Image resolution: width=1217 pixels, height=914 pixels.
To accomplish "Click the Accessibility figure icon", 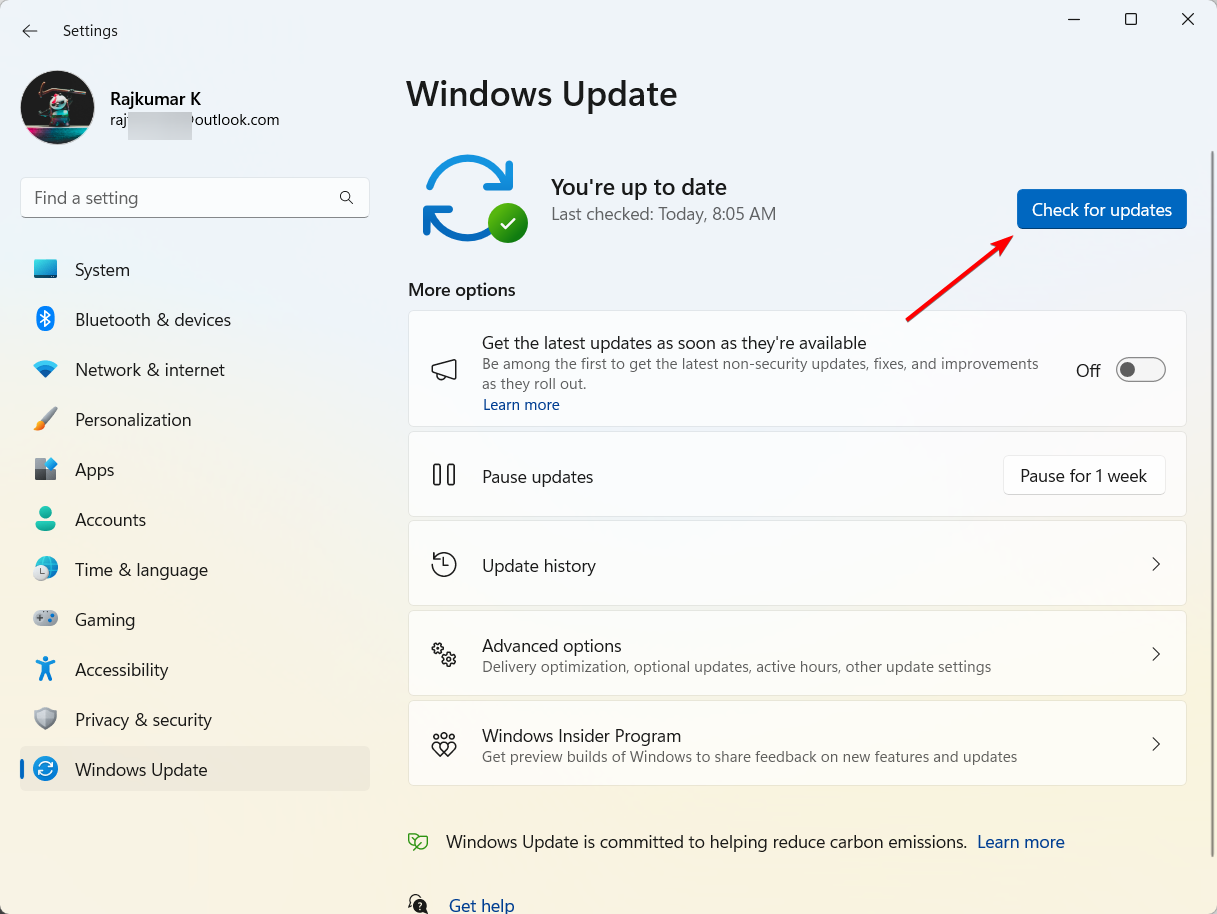I will 45,669.
